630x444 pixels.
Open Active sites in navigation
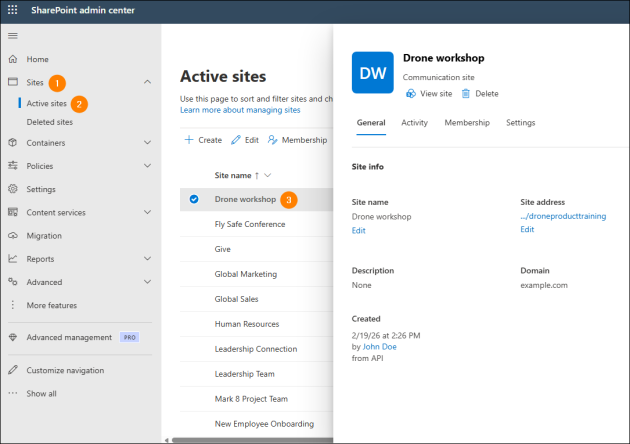coord(47,103)
